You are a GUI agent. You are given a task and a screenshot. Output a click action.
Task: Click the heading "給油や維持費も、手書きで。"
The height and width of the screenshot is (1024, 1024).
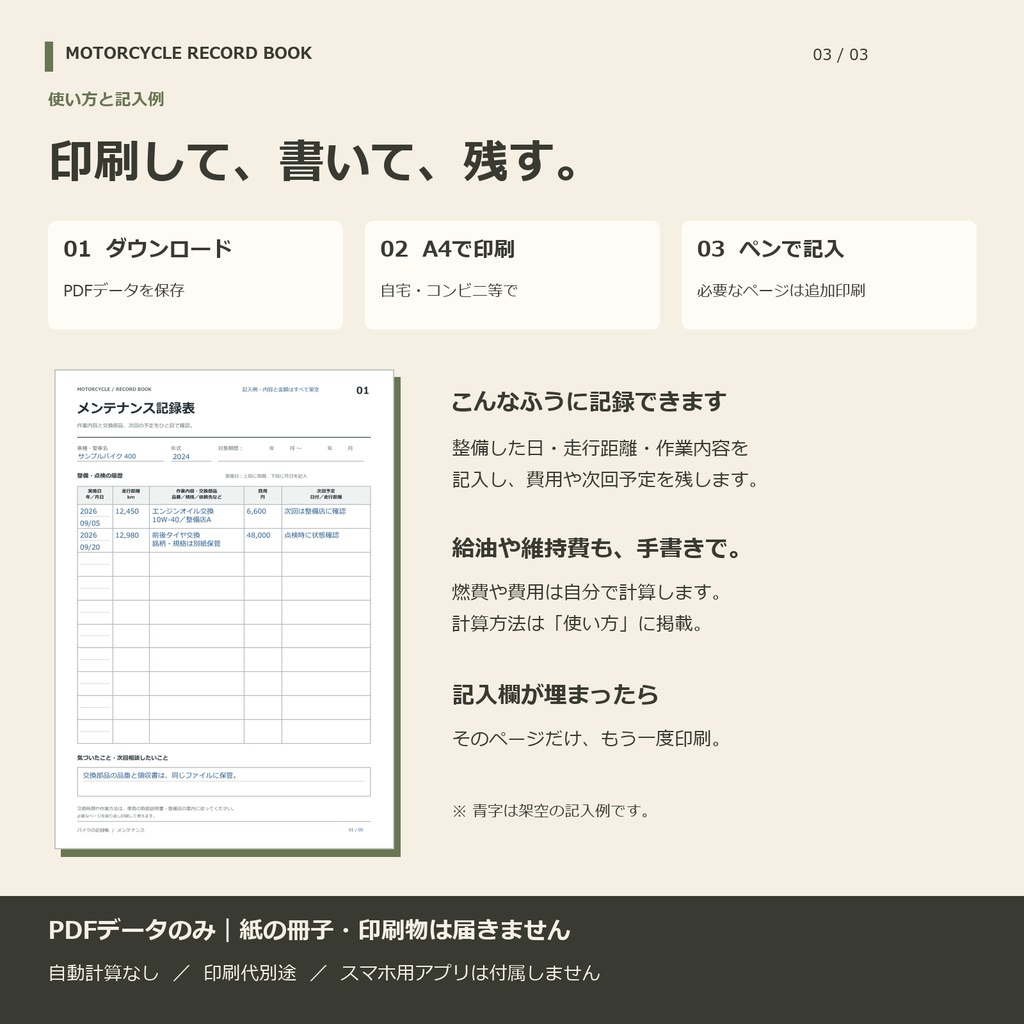pos(598,548)
